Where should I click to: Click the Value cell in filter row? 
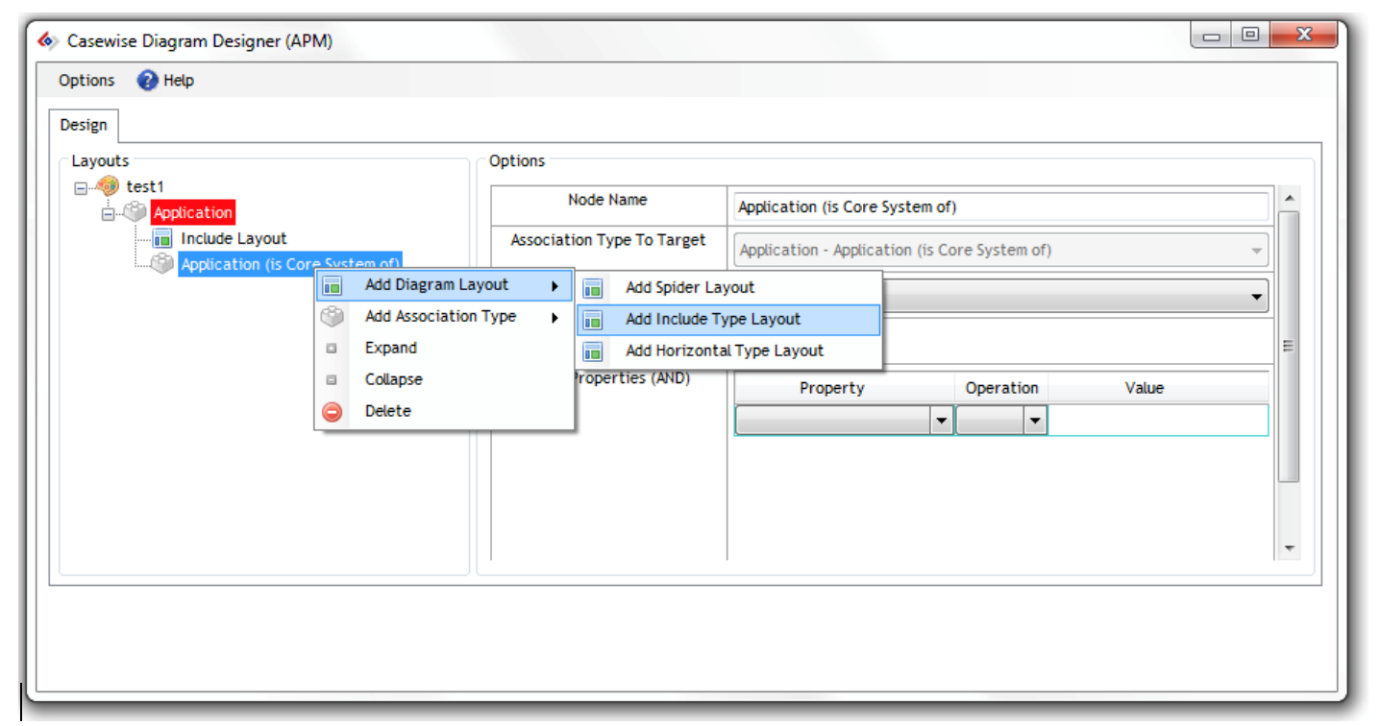coord(1158,421)
